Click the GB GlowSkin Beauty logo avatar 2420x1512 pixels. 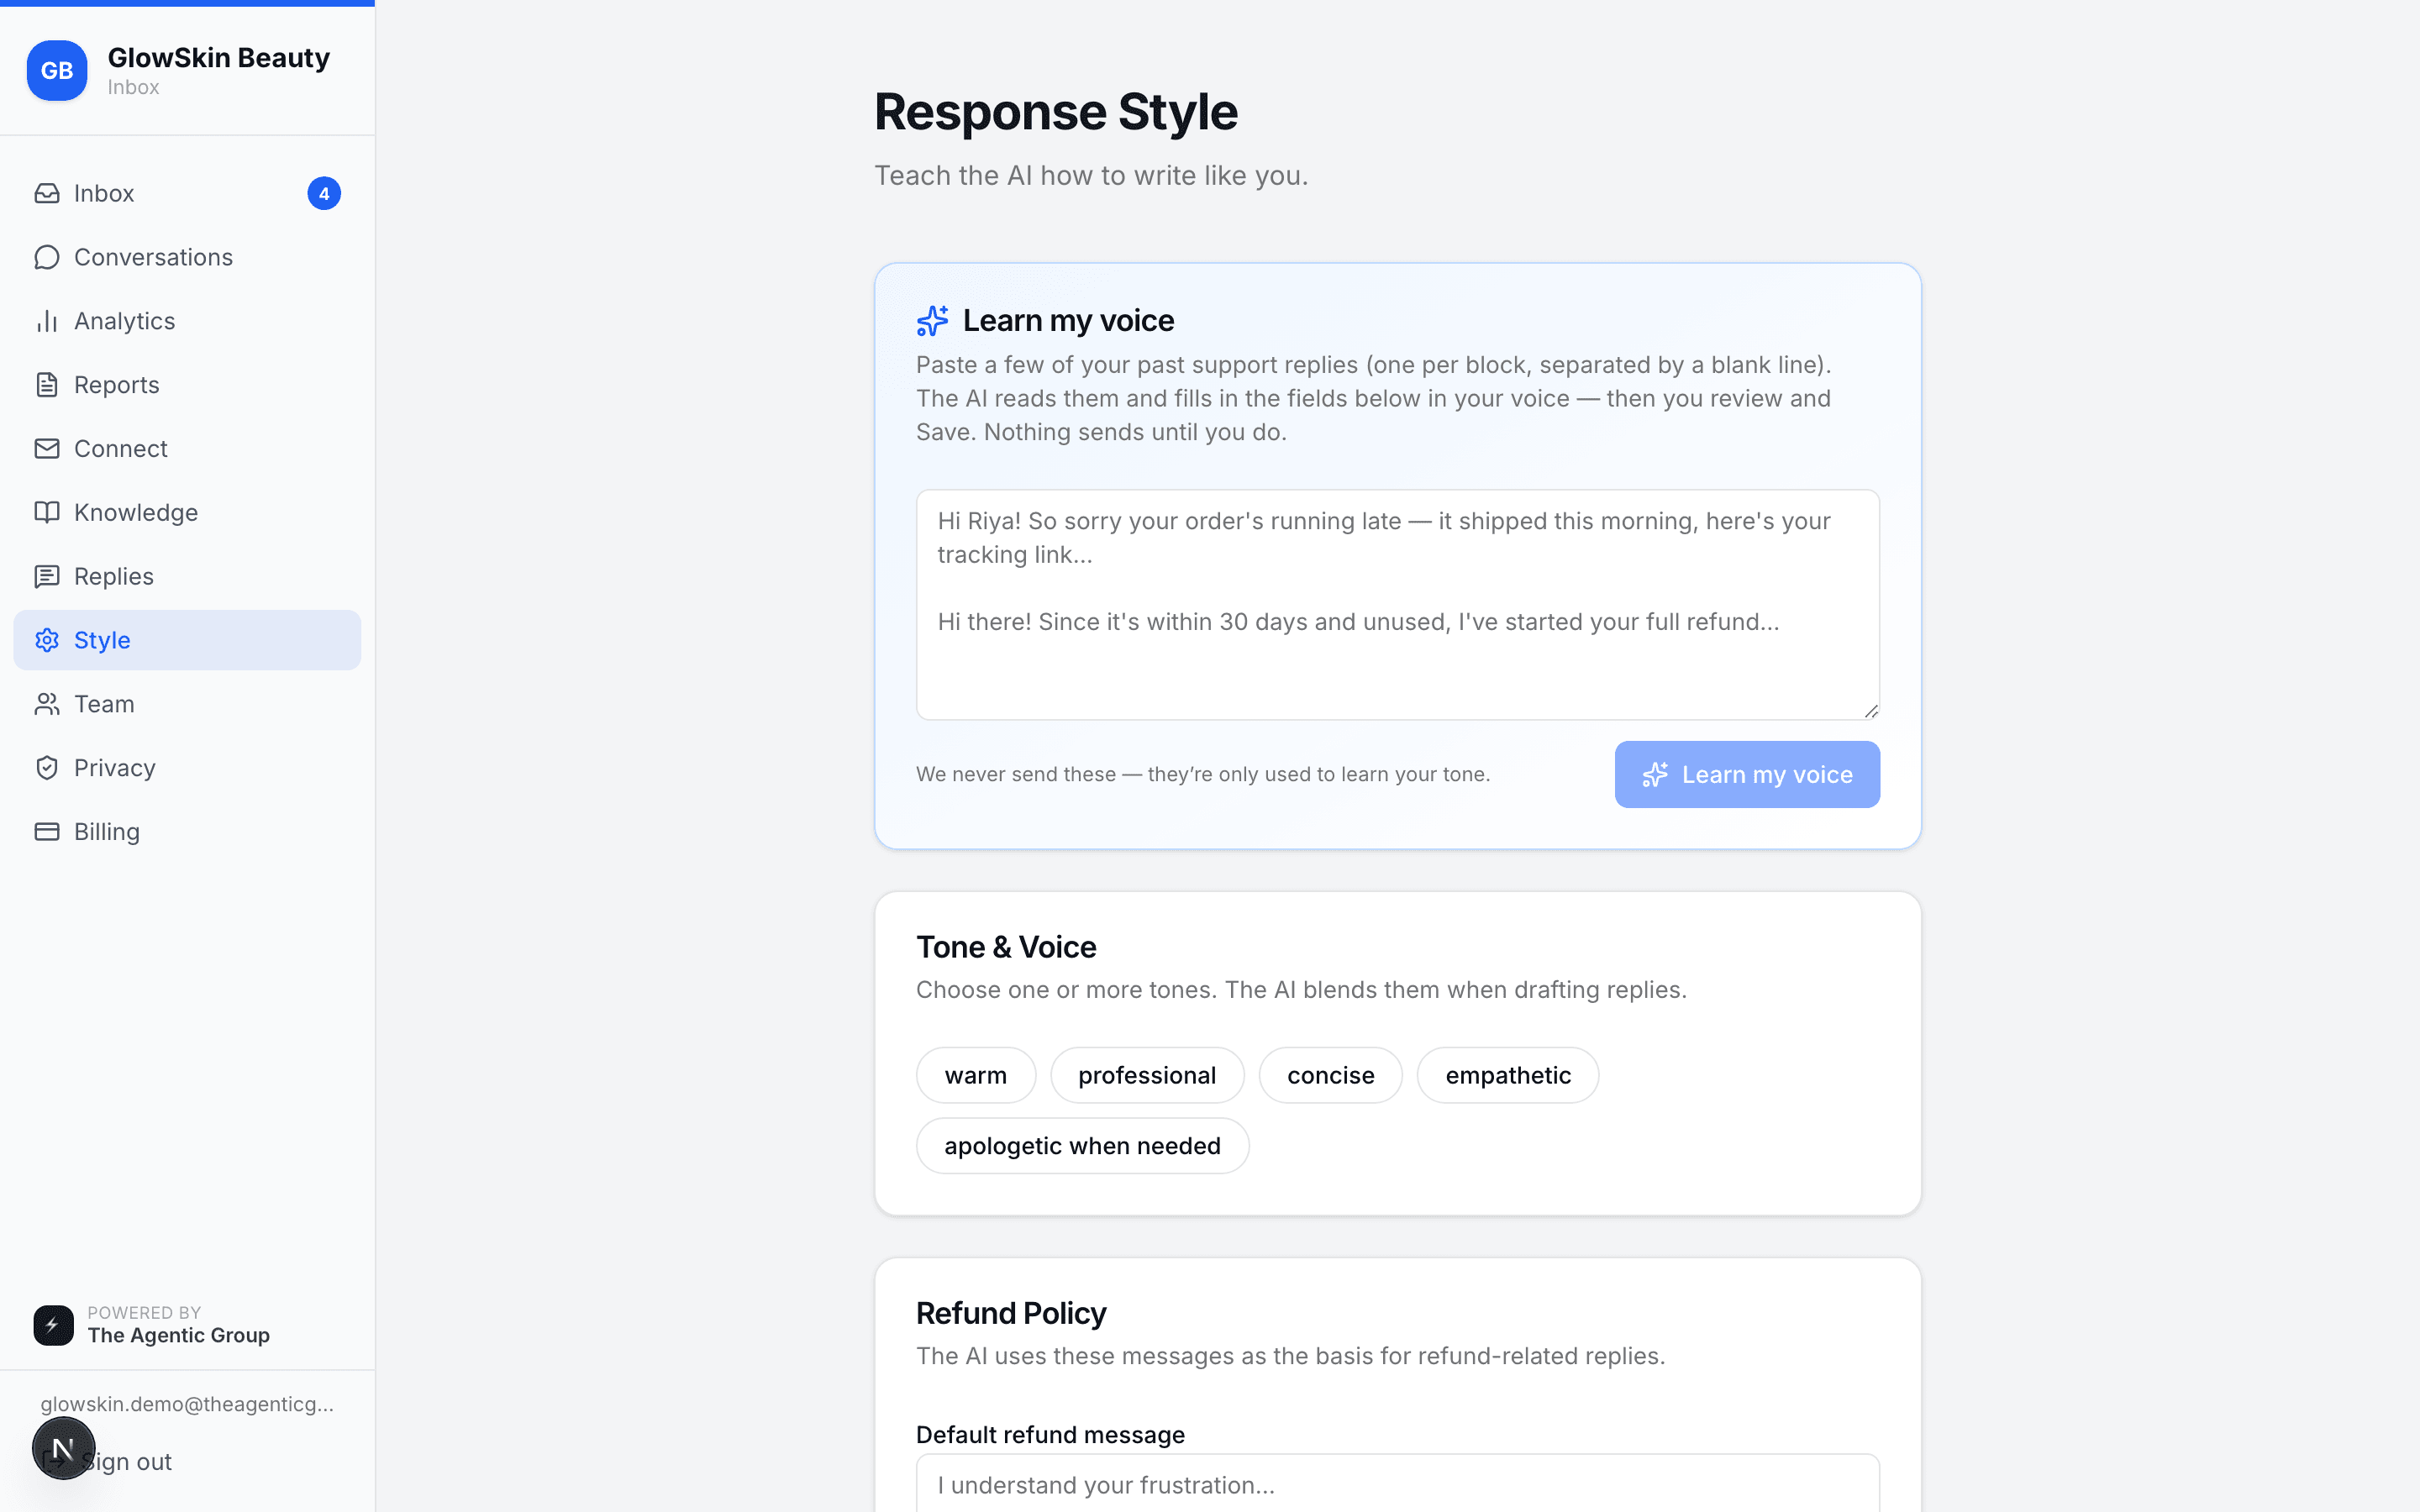57,70
